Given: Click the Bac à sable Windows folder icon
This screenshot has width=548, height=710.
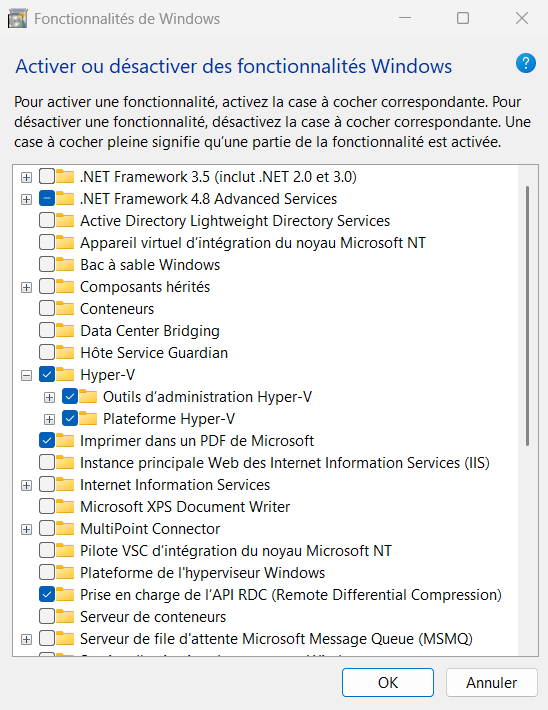Looking at the screenshot, I should 65,264.
